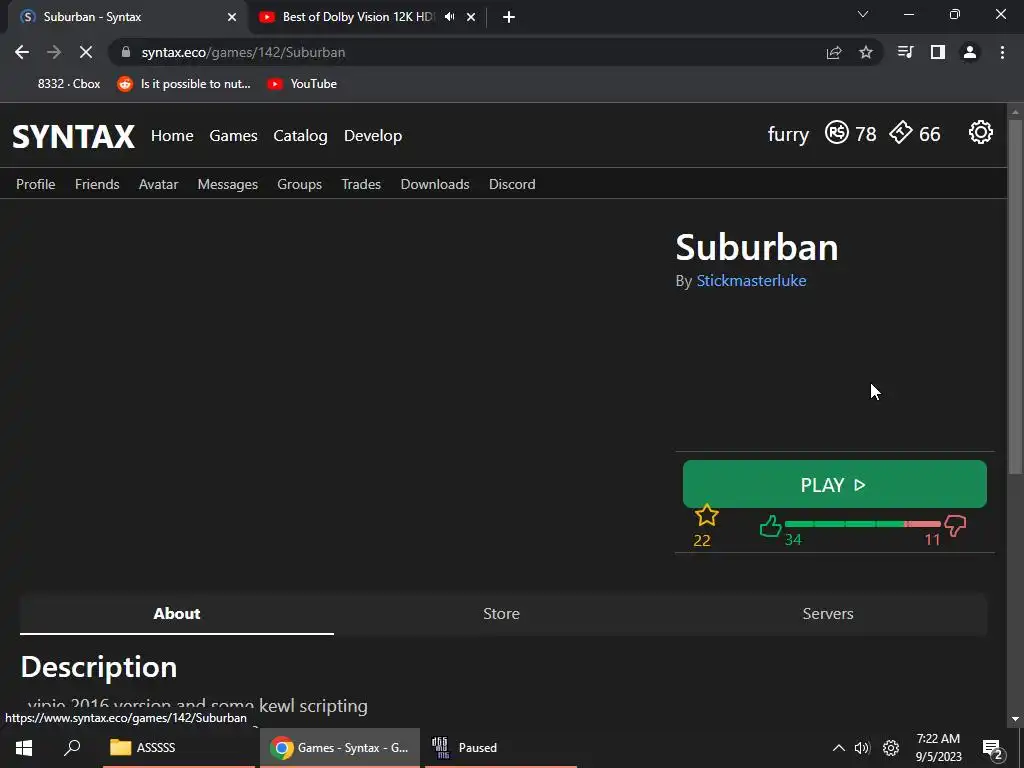The image size is (1024, 768).
Task: Mute tab via speaker icon
Action: (449, 17)
